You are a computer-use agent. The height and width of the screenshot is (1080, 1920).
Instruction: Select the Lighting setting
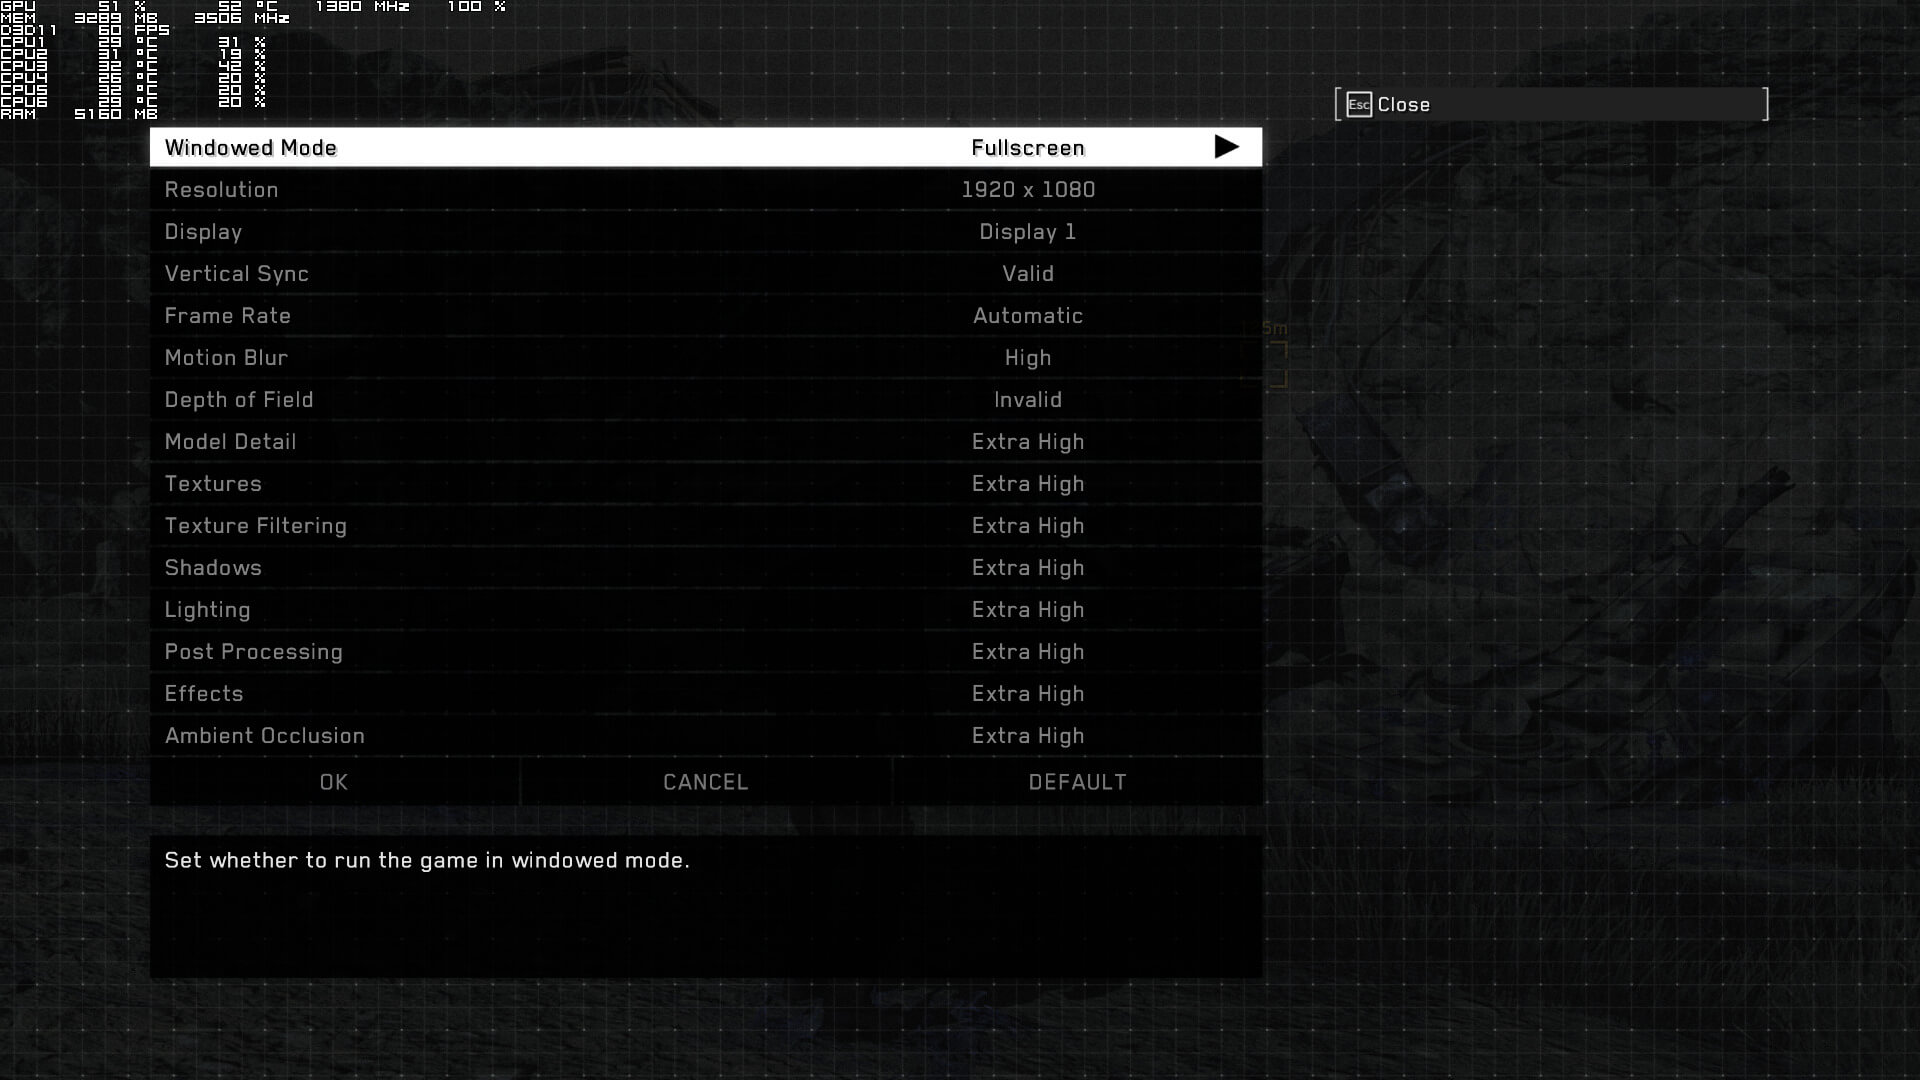click(706, 610)
